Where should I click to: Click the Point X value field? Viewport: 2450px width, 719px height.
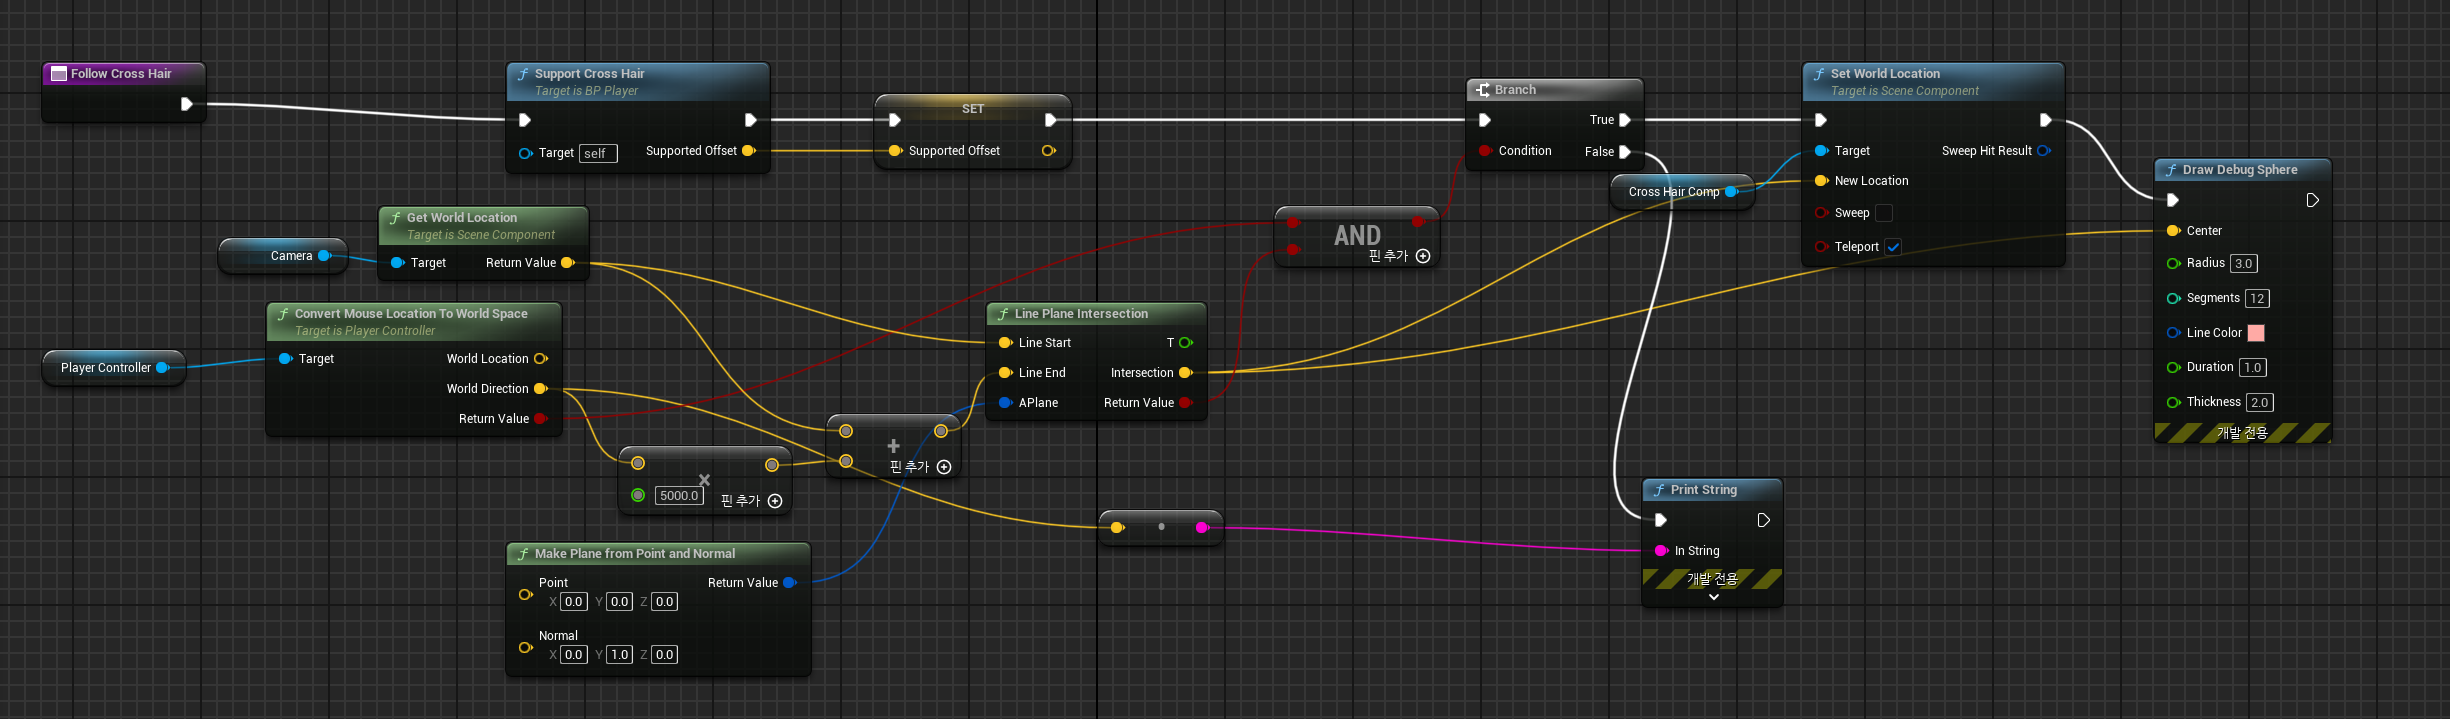(574, 602)
